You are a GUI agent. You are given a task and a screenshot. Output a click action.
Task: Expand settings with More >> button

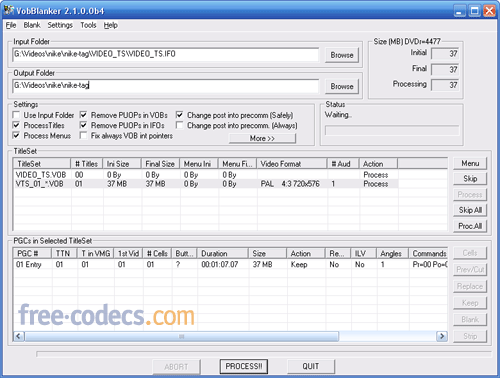pos(262,138)
